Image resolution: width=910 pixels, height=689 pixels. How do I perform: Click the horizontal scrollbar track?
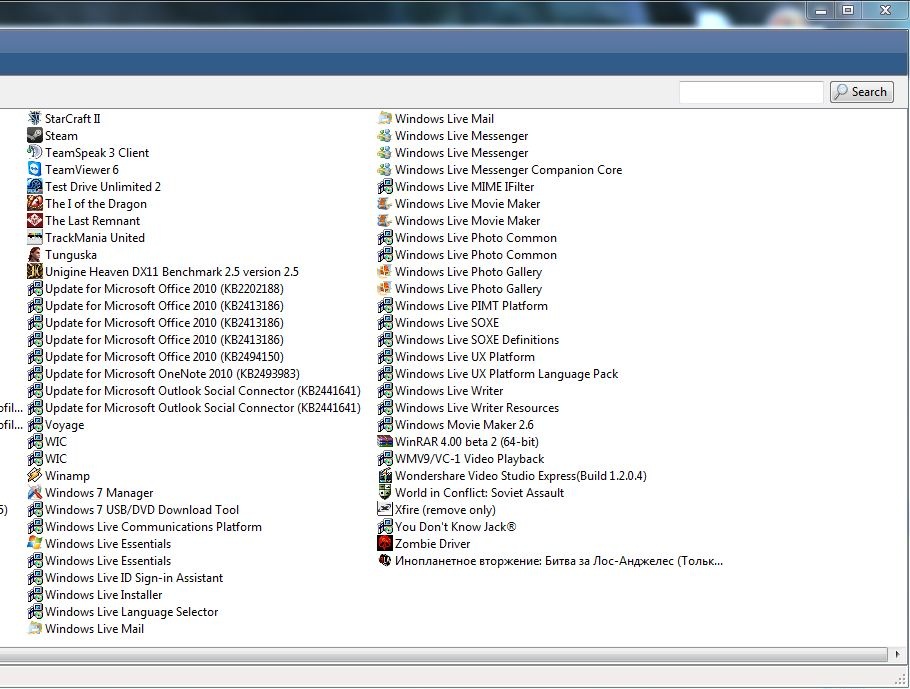(x=445, y=654)
